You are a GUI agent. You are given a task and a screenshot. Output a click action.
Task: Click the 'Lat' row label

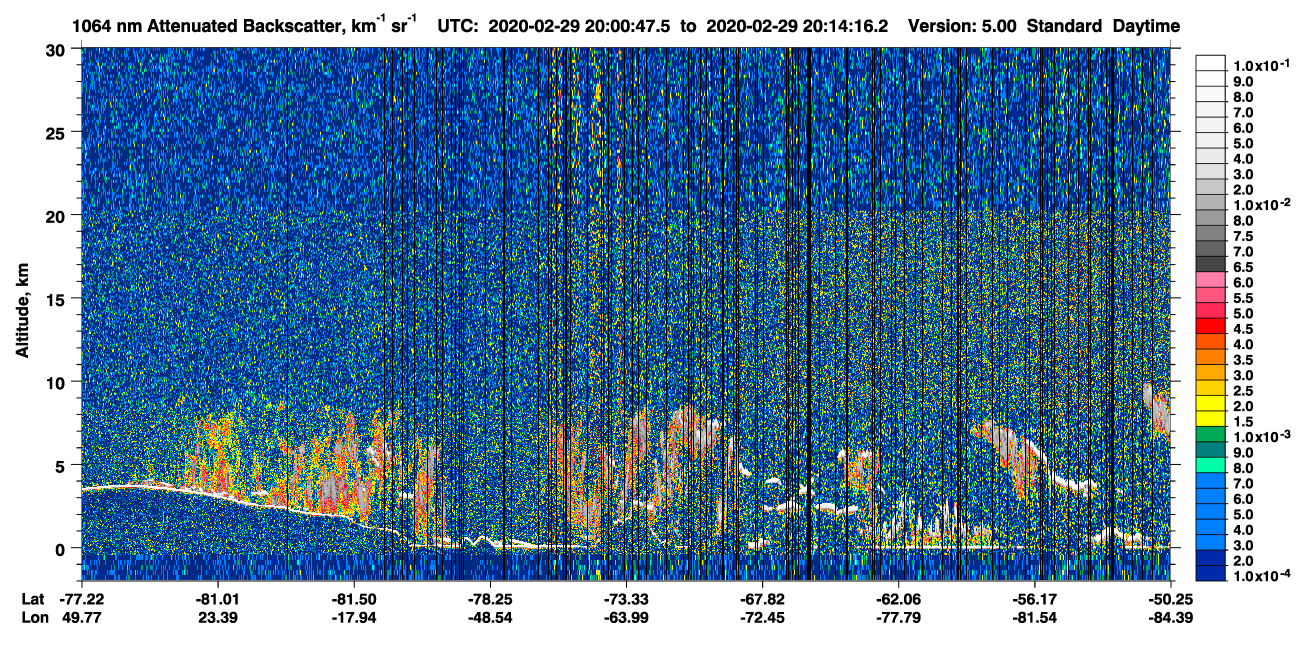pos(32,598)
